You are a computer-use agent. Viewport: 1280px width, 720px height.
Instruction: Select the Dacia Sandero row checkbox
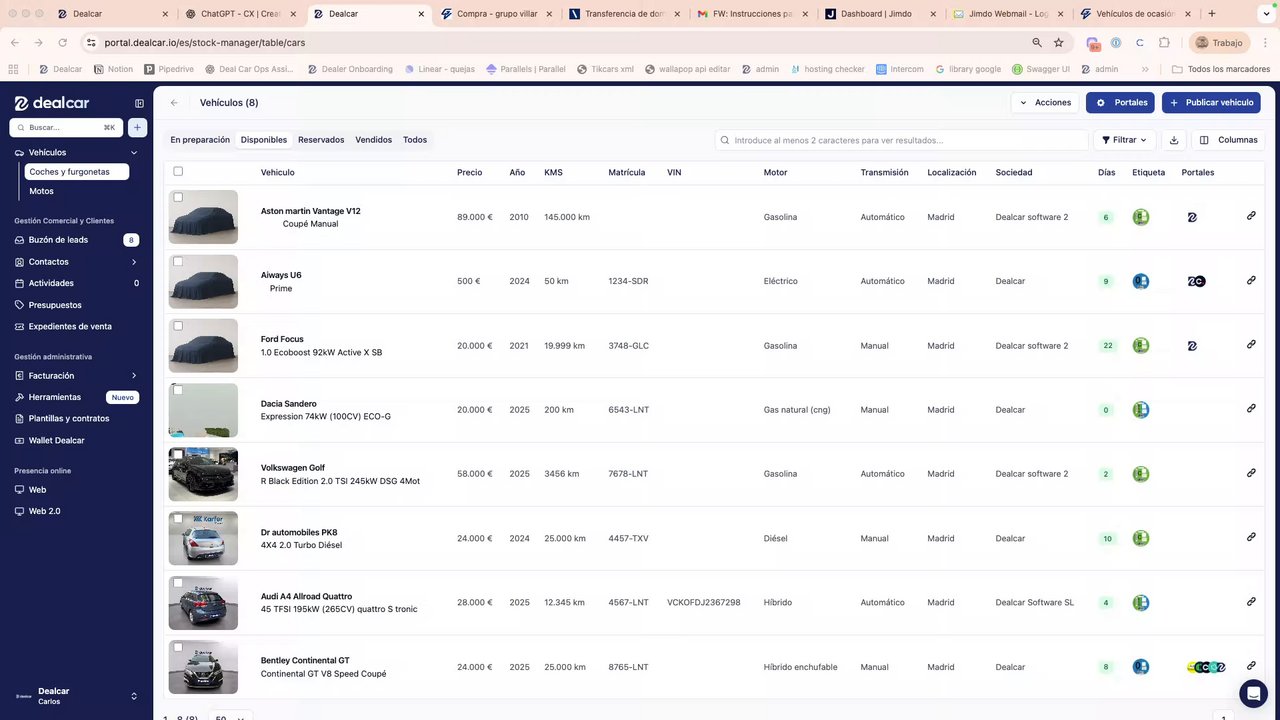click(178, 390)
